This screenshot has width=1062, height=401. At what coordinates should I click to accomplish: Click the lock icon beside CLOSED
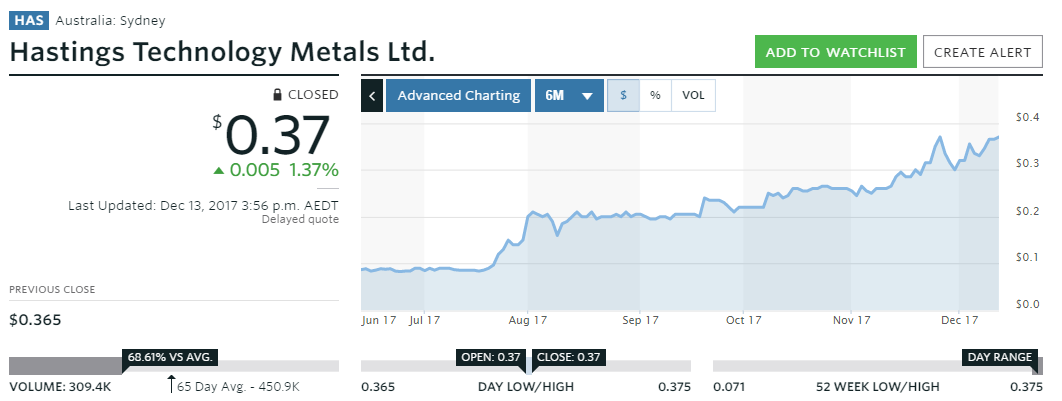278,95
